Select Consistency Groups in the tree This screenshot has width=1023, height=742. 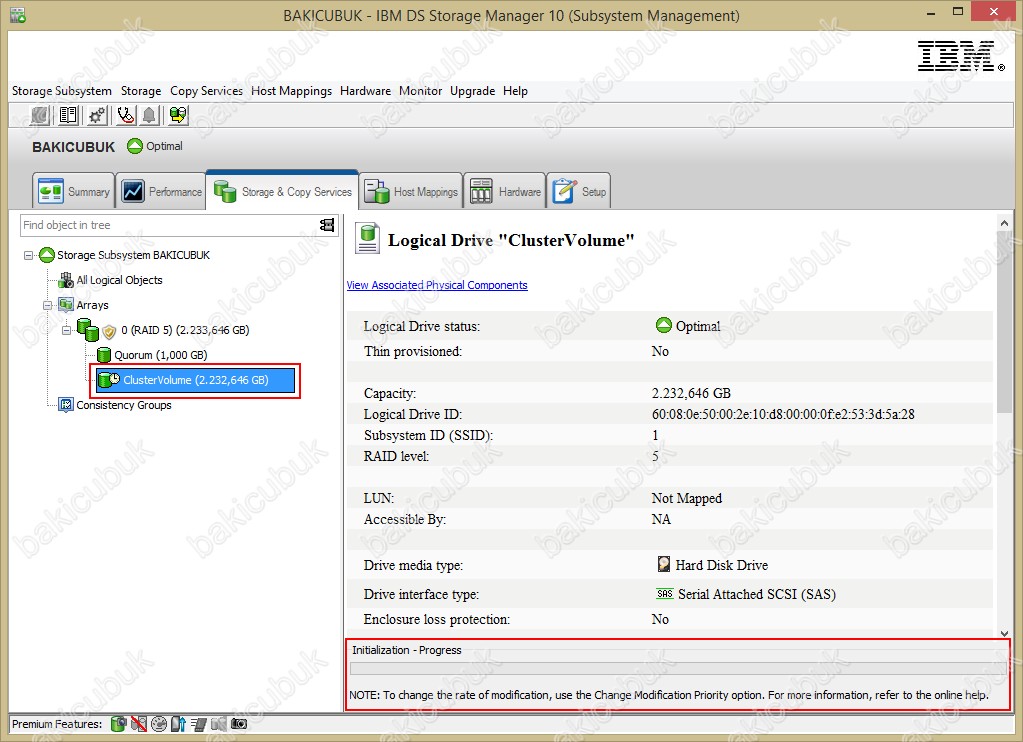[124, 405]
